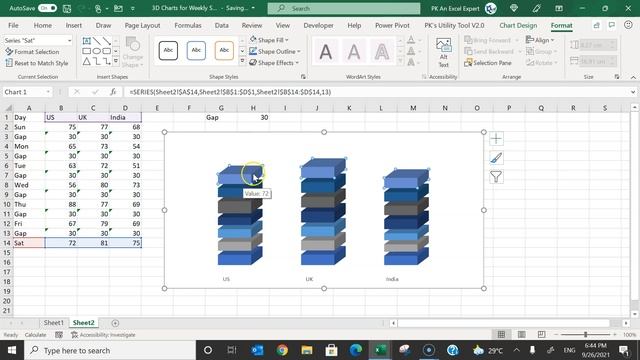The image size is (640, 360).
Task: Select the blue-outline shape style
Action: [196, 51]
